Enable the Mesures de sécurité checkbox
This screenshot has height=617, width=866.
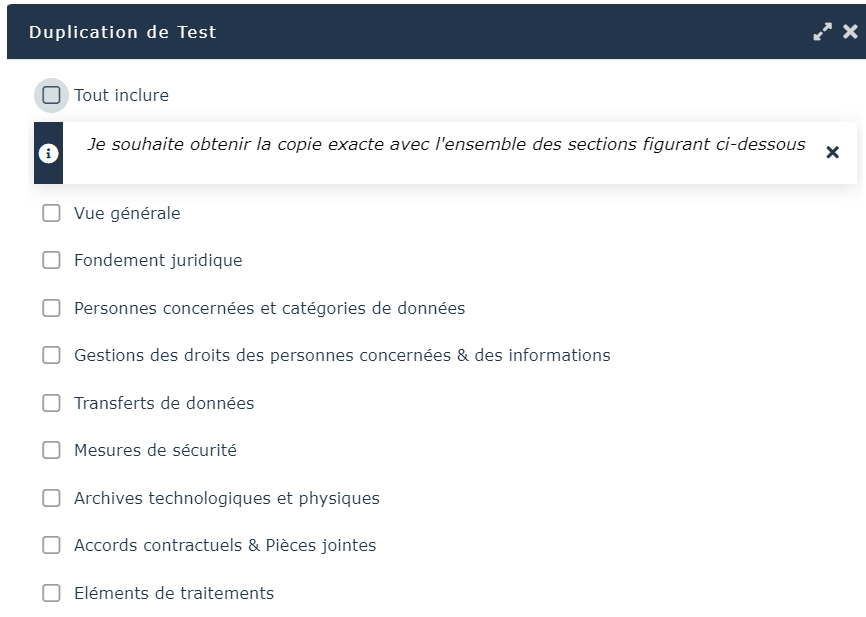[x=51, y=450]
